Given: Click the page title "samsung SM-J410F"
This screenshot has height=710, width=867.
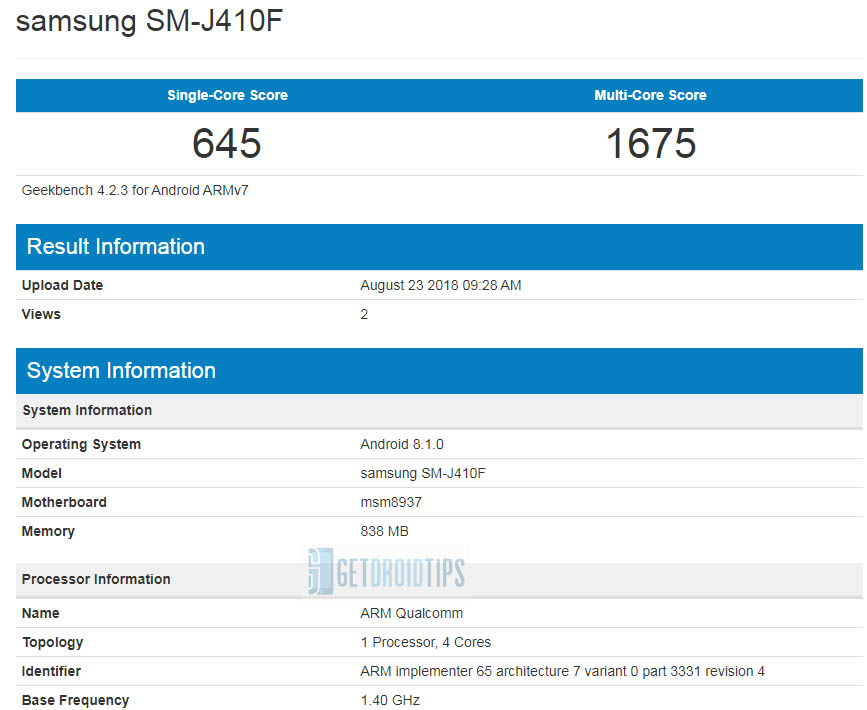Looking at the screenshot, I should (x=149, y=21).
